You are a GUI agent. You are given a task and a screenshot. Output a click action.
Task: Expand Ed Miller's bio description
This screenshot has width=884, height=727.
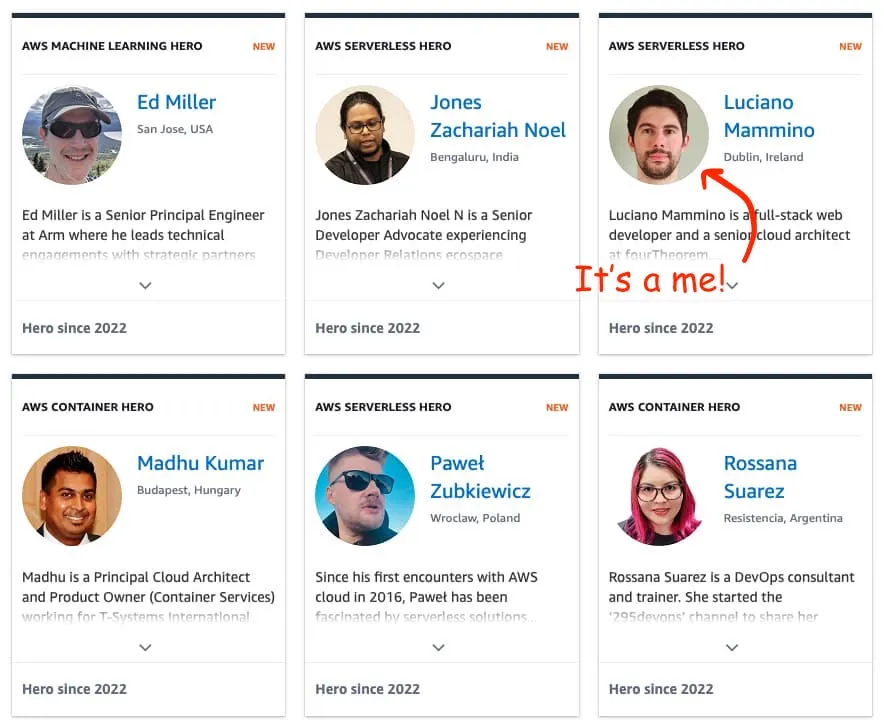point(146,285)
